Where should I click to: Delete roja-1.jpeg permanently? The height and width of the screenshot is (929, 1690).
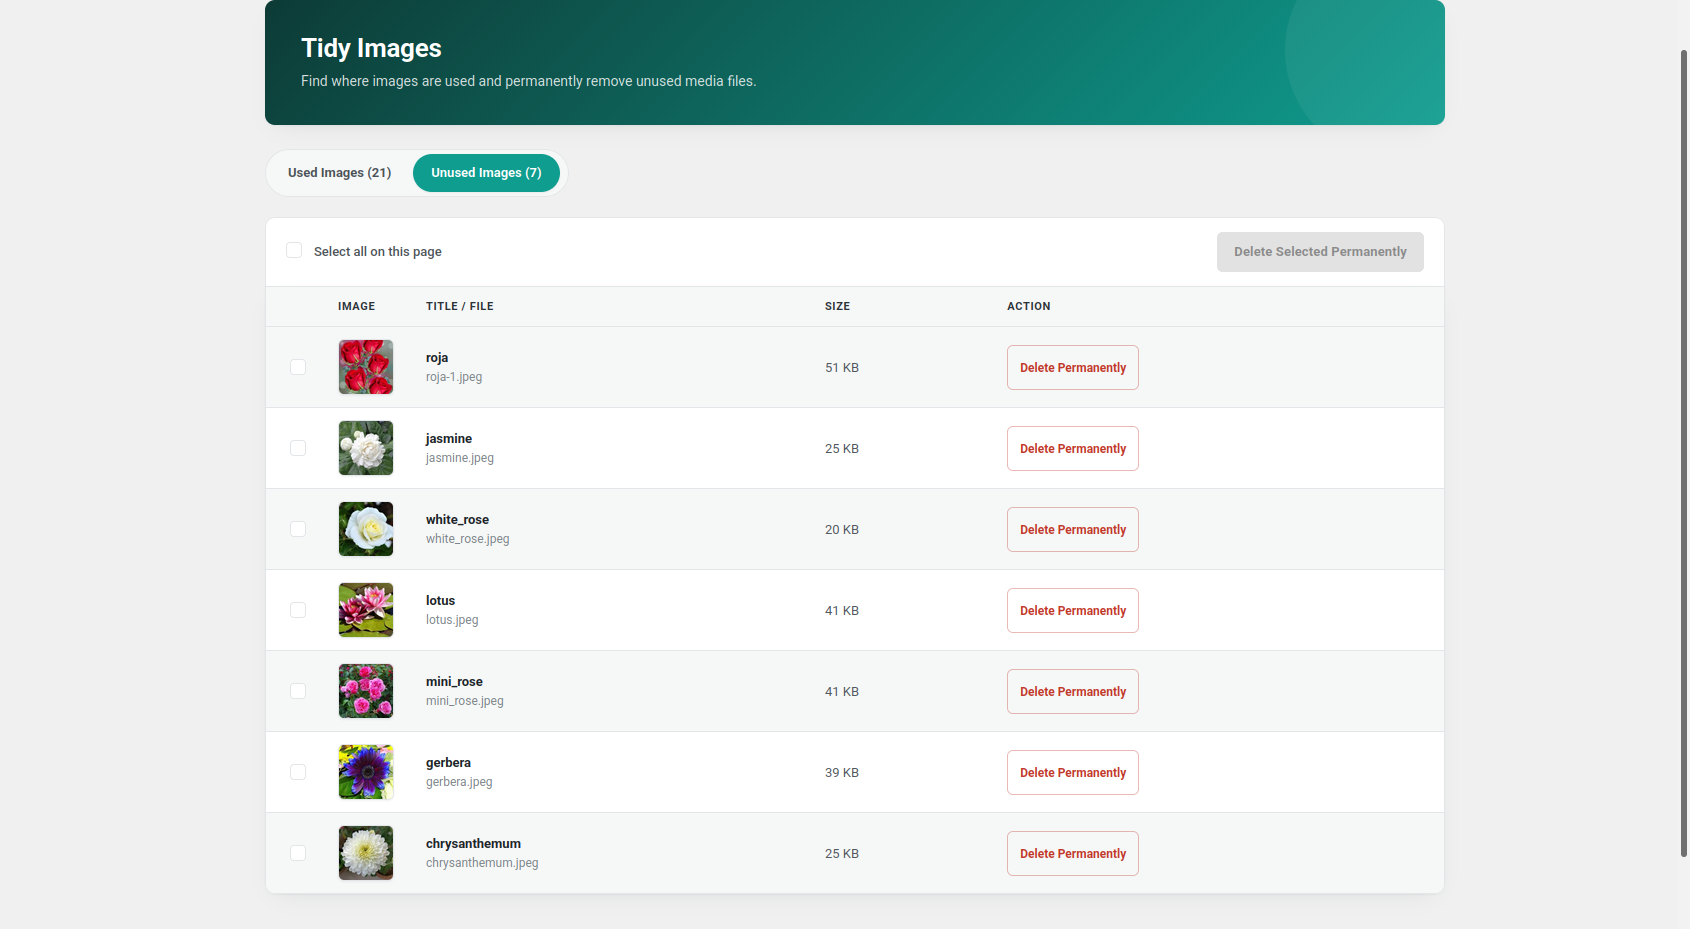(x=1073, y=368)
